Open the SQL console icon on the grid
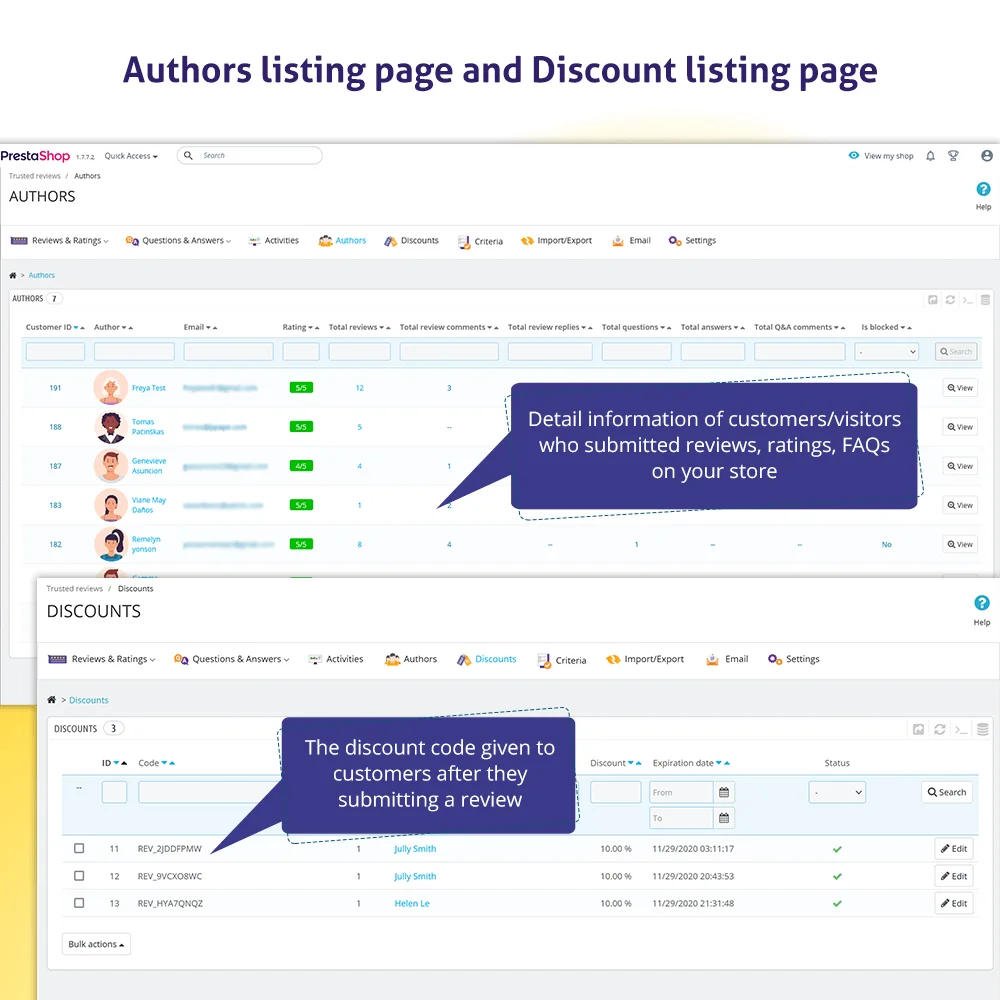 click(x=968, y=299)
